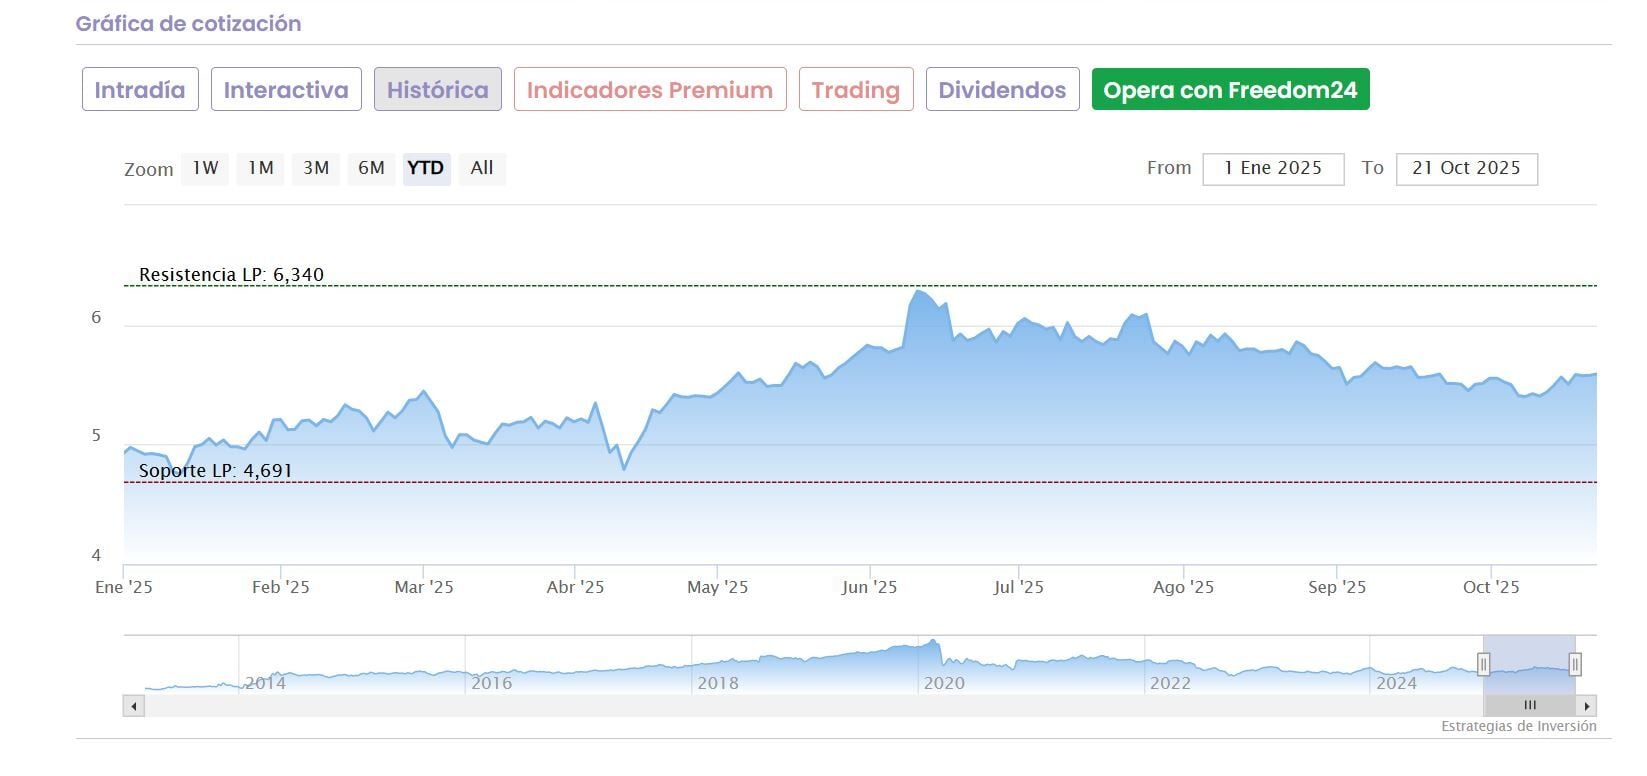This screenshot has height=776, width=1647.
Task: Switch to the Intradía tab
Action: (140, 90)
